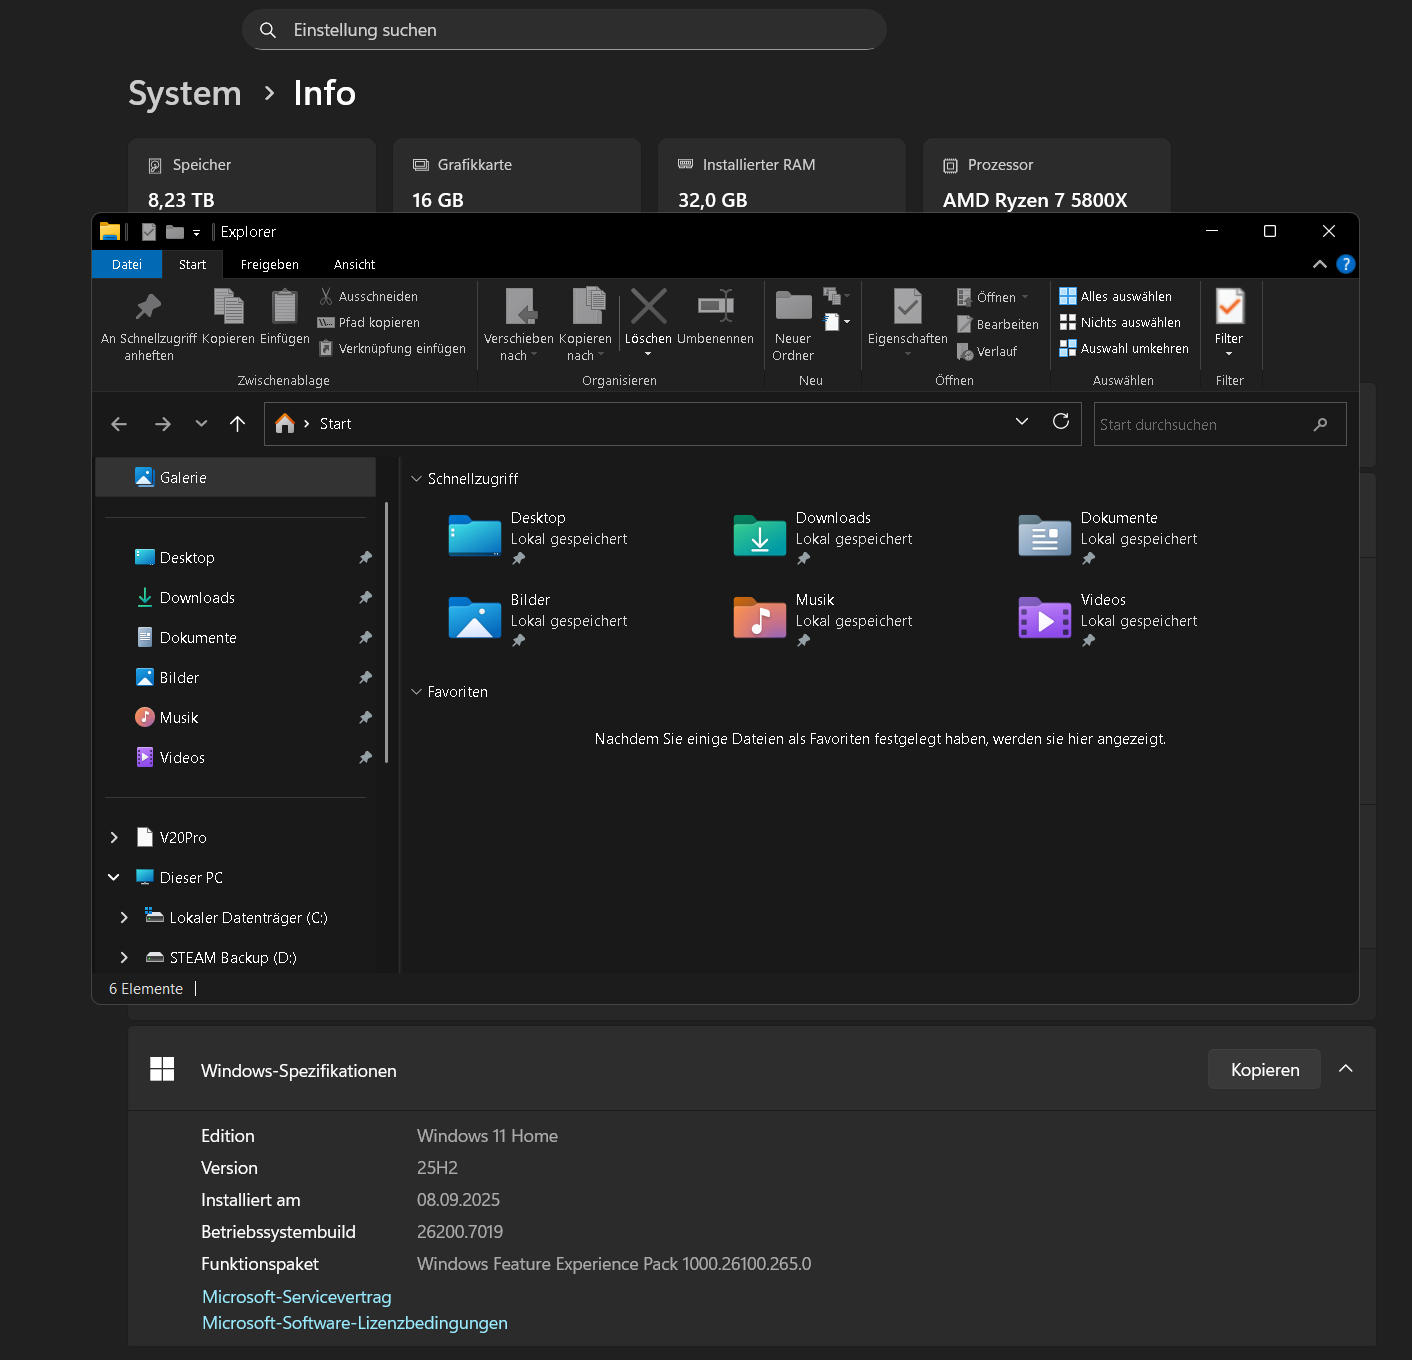Screen dimensions: 1412x1360
Task: Click the Umbenennen icon
Action: pyautogui.click(x=716, y=306)
